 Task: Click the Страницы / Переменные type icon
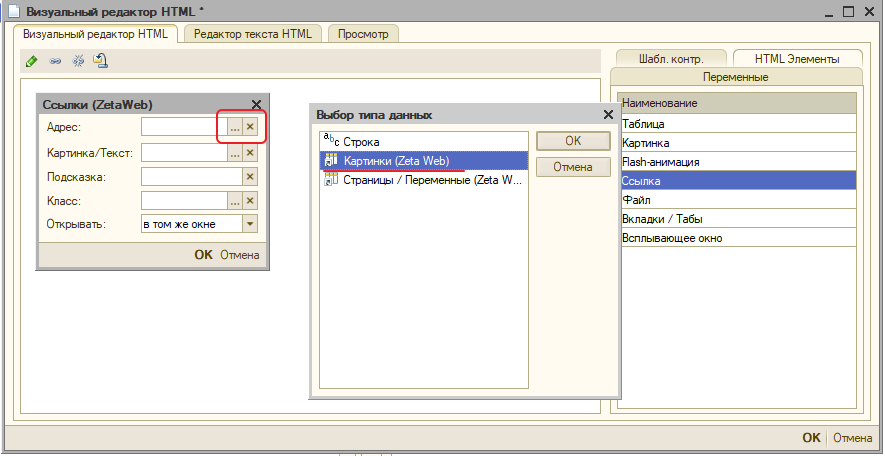click(330, 181)
